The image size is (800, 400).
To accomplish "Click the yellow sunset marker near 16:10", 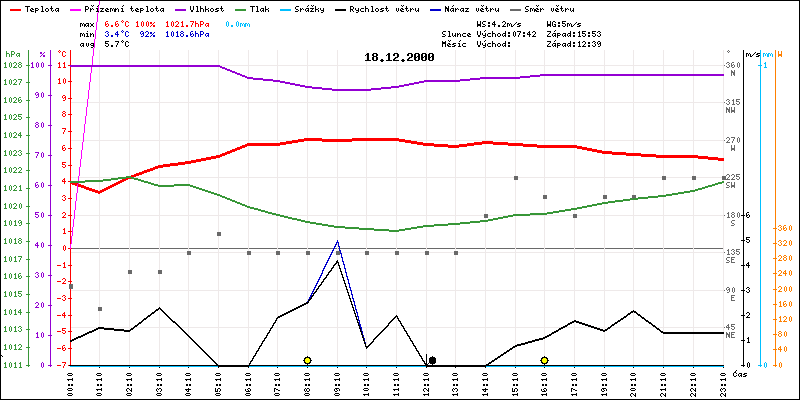I will tap(544, 360).
